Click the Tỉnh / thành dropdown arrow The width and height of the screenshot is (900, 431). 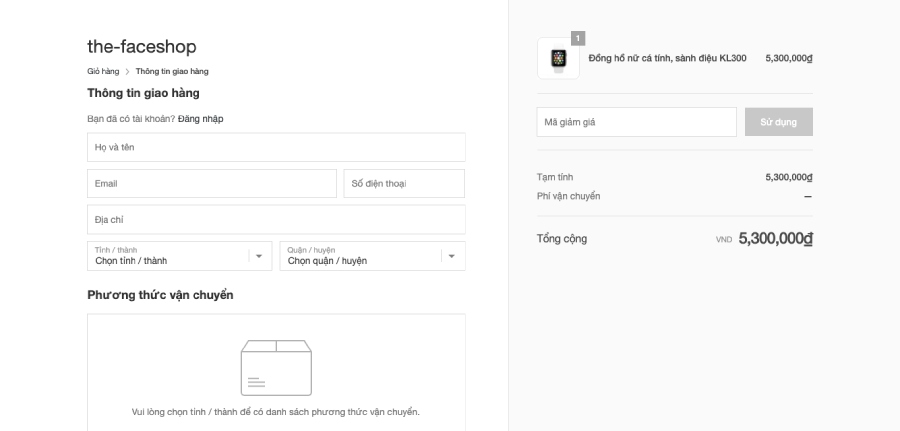[259, 256]
